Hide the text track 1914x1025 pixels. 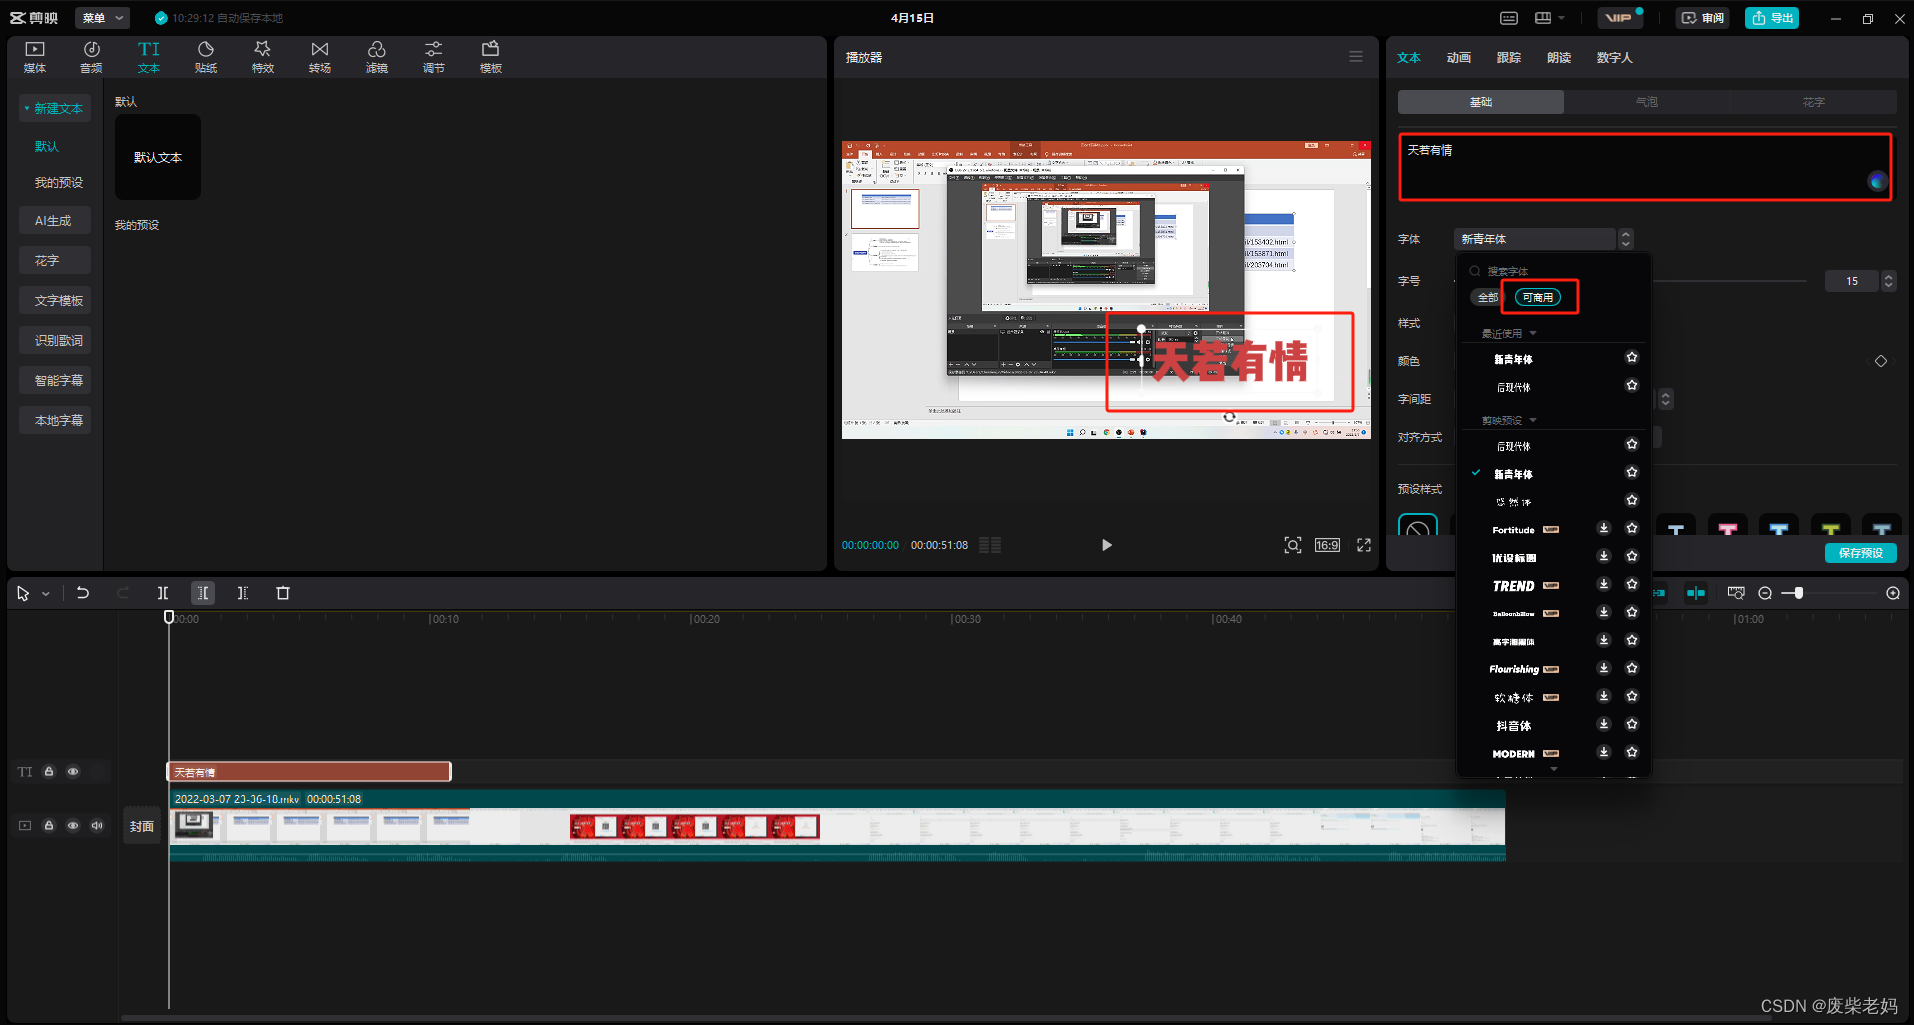point(73,772)
